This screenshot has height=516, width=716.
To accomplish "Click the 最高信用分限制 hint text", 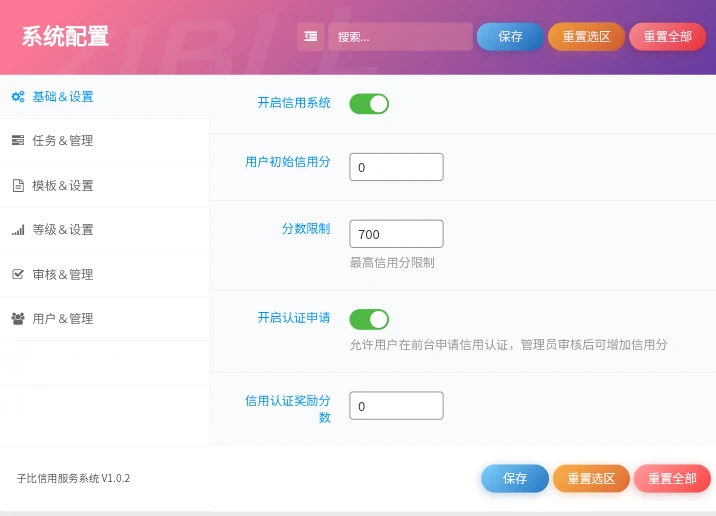I will tap(392, 263).
